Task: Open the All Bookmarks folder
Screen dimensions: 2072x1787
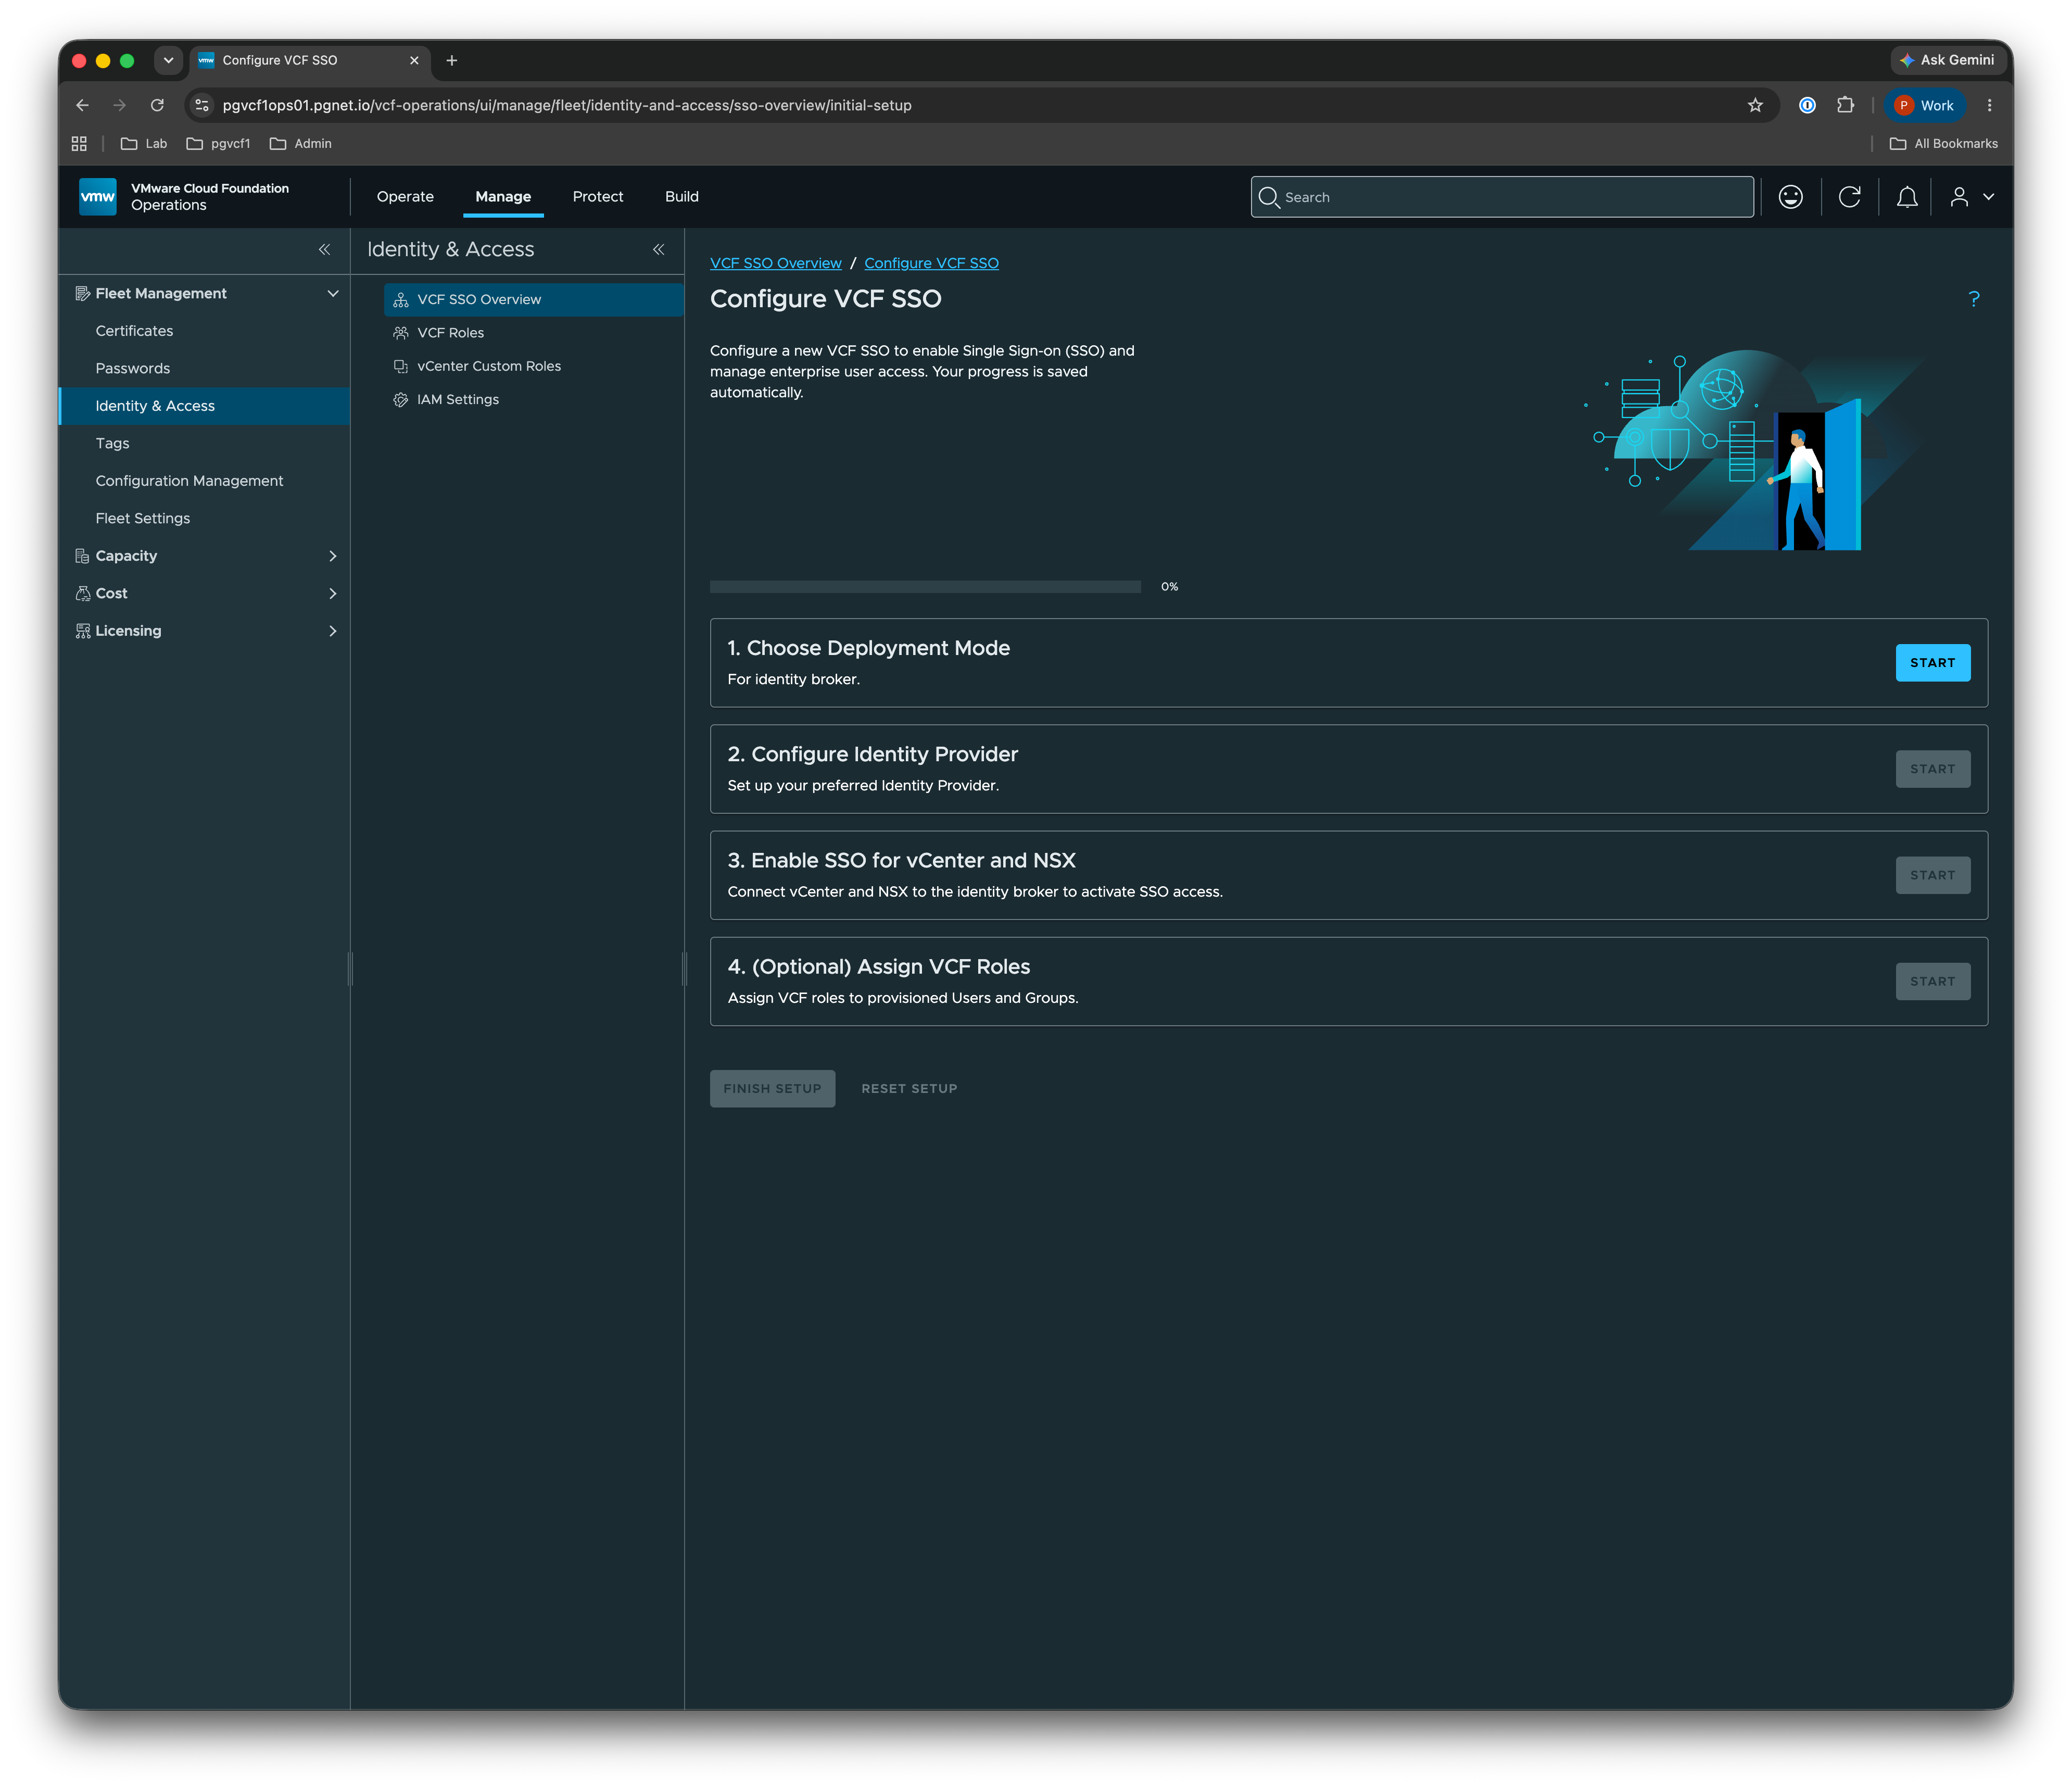Action: pos(1943,143)
